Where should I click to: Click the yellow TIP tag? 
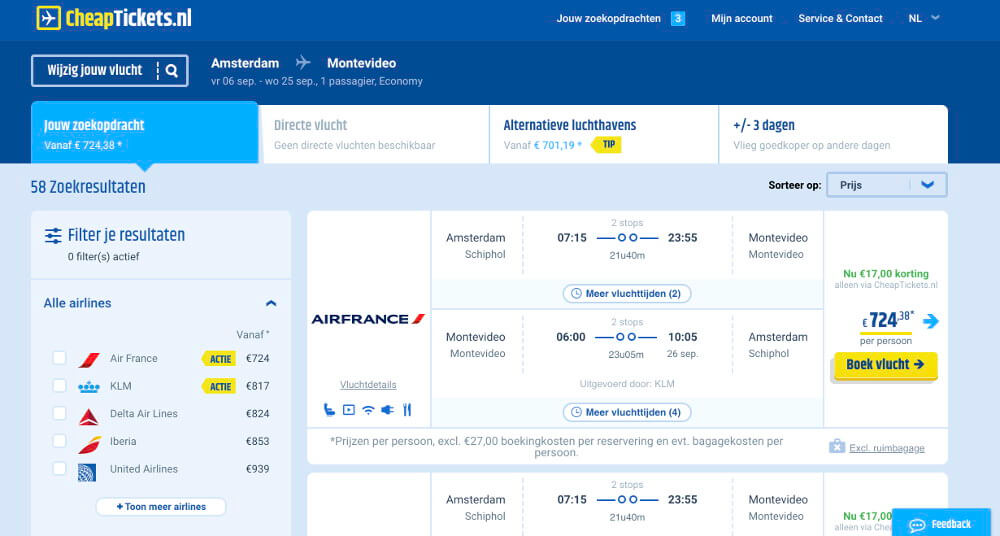(x=607, y=145)
